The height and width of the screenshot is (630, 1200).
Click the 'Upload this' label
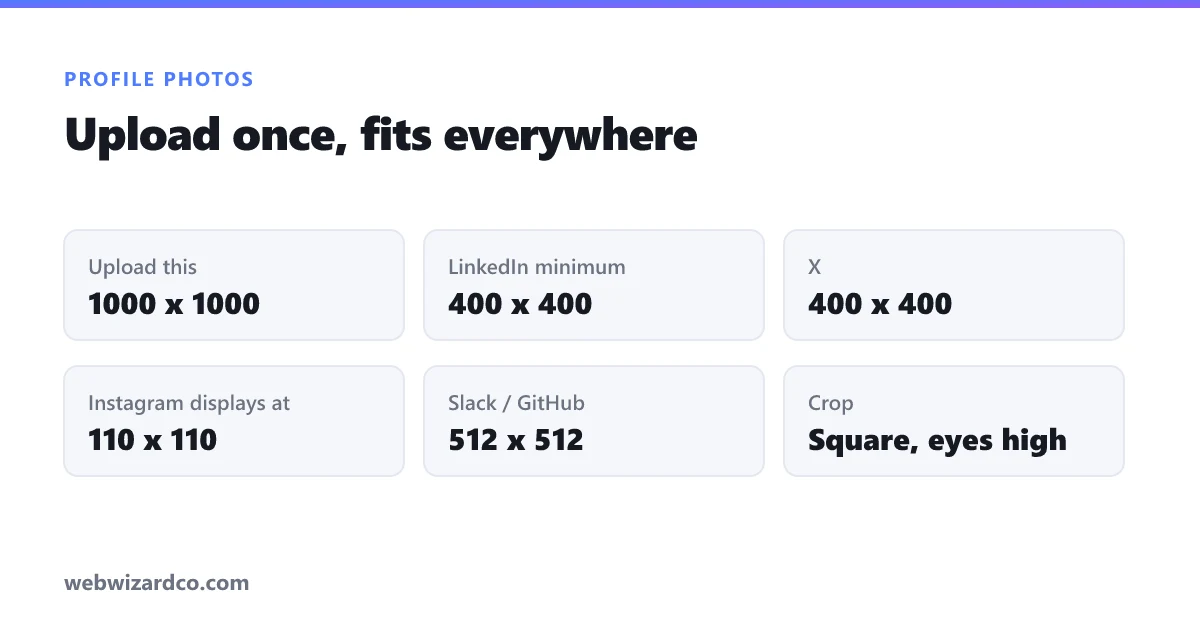click(x=143, y=267)
